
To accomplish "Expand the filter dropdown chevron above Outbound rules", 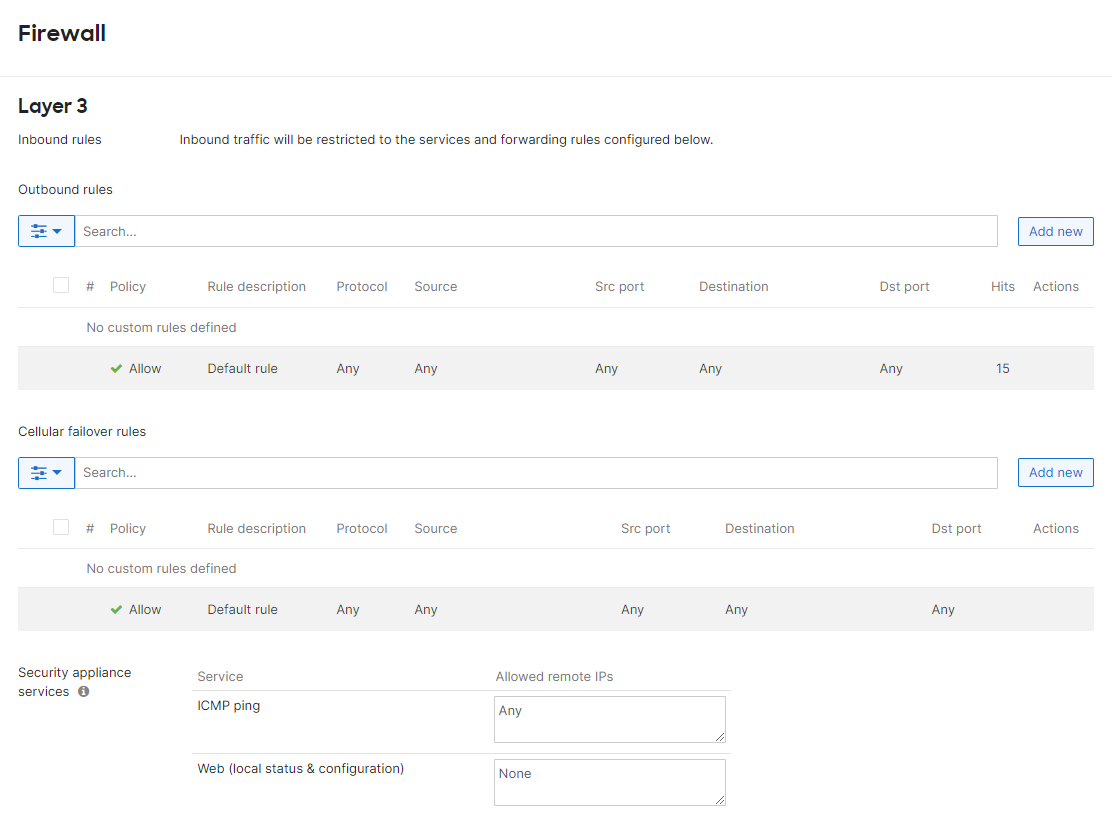I will 57,231.
